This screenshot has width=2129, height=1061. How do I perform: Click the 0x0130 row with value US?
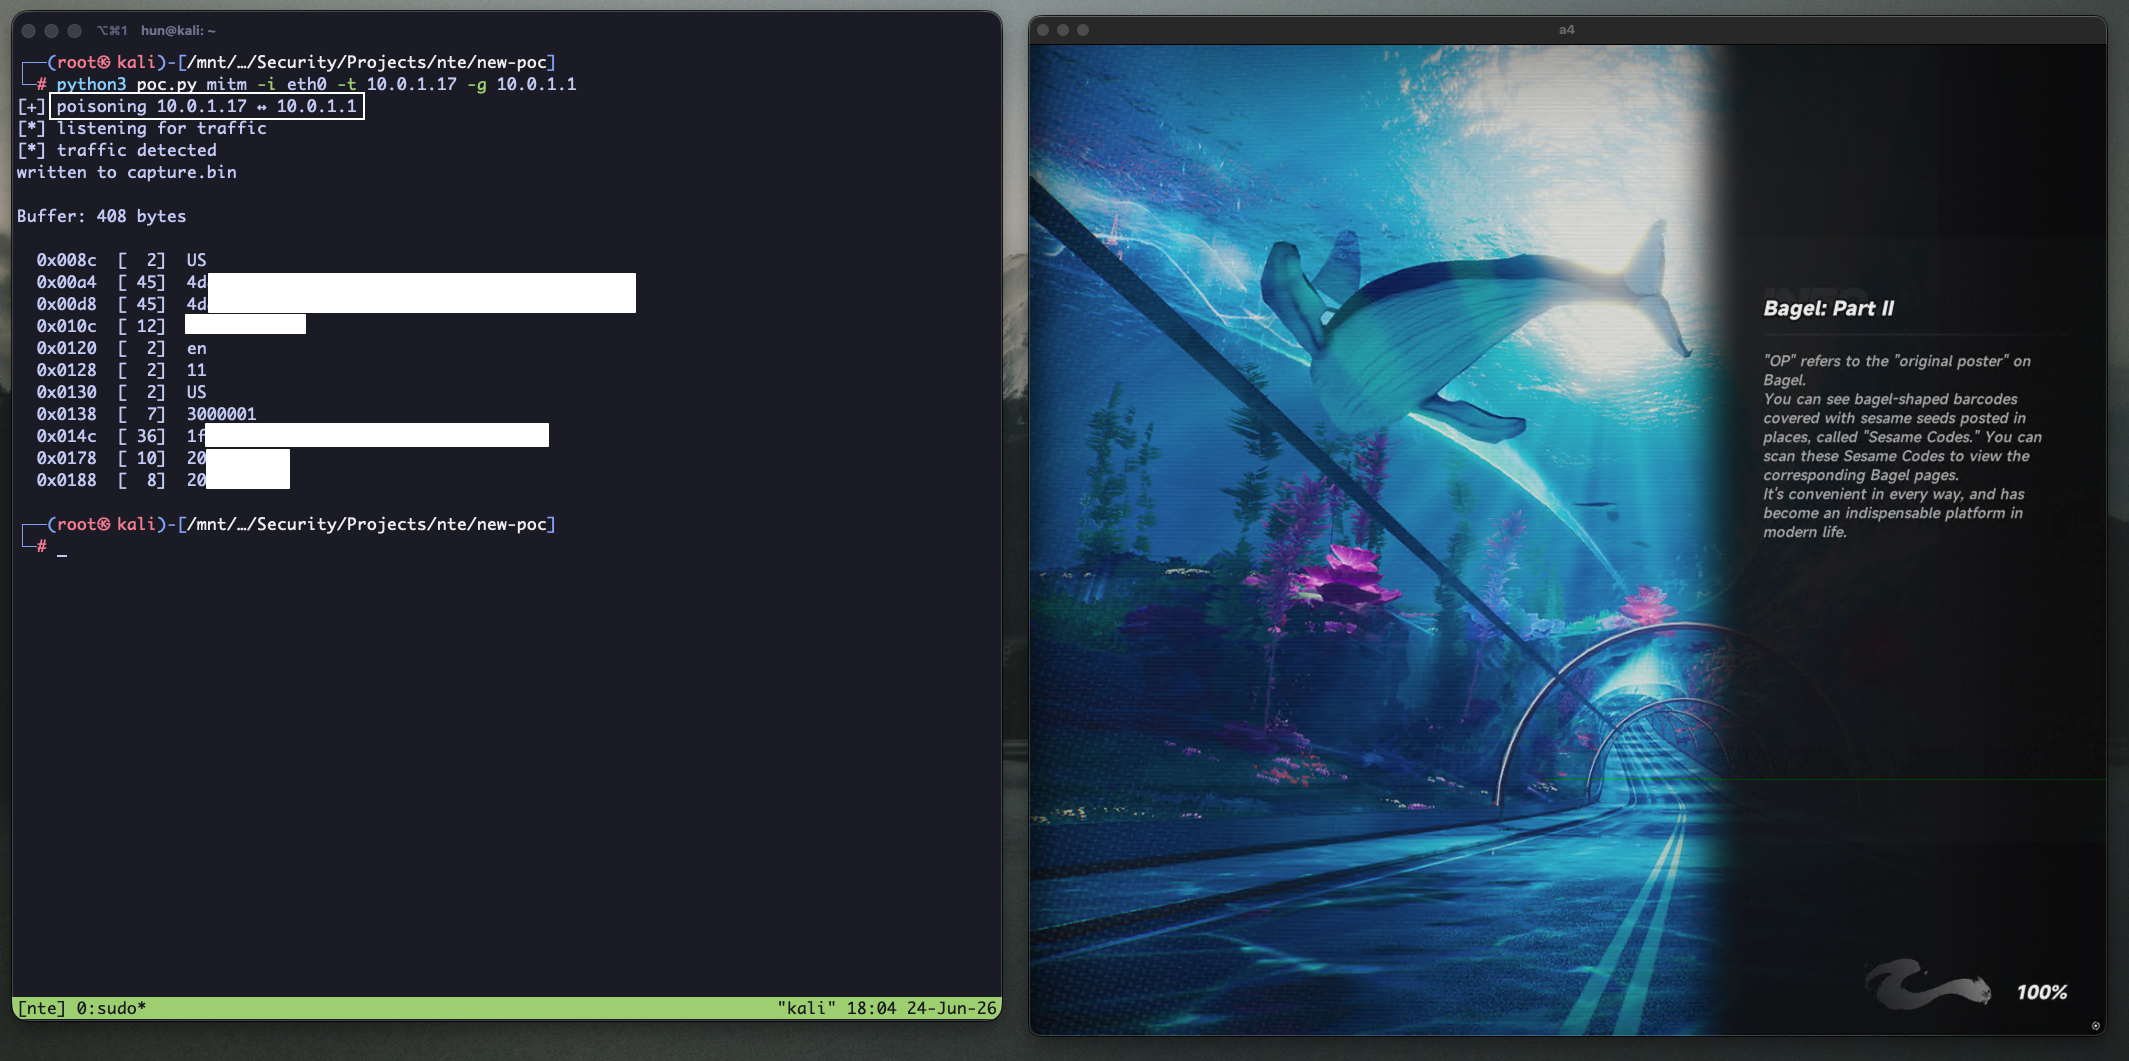click(121, 392)
